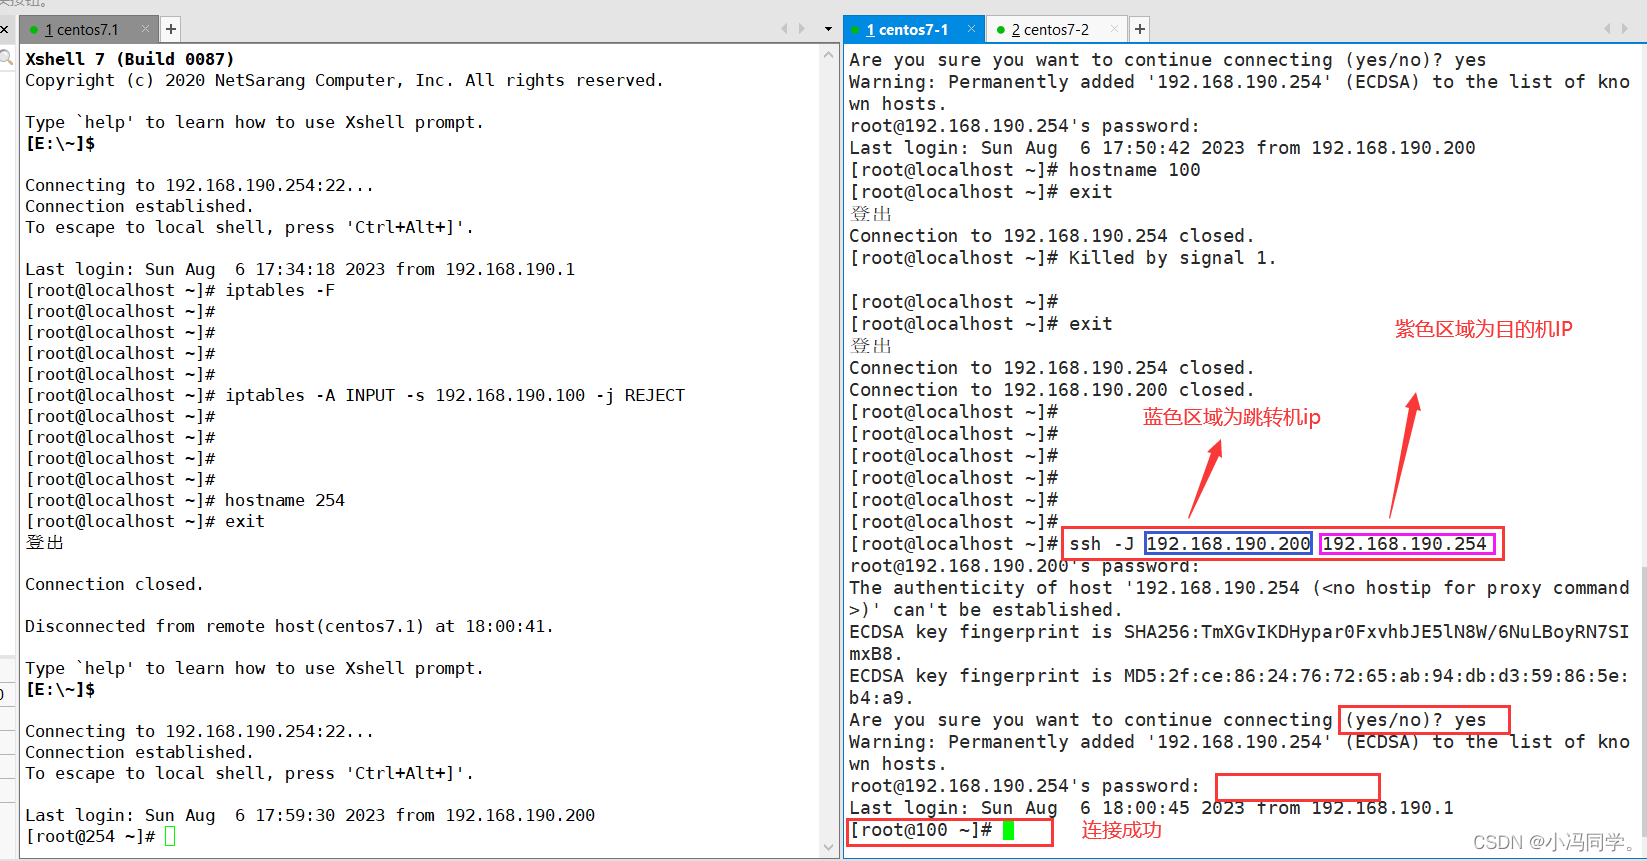Click the 'ECDSA key fingerprint is MD5' line
The height and width of the screenshot is (861, 1647).
(1239, 676)
